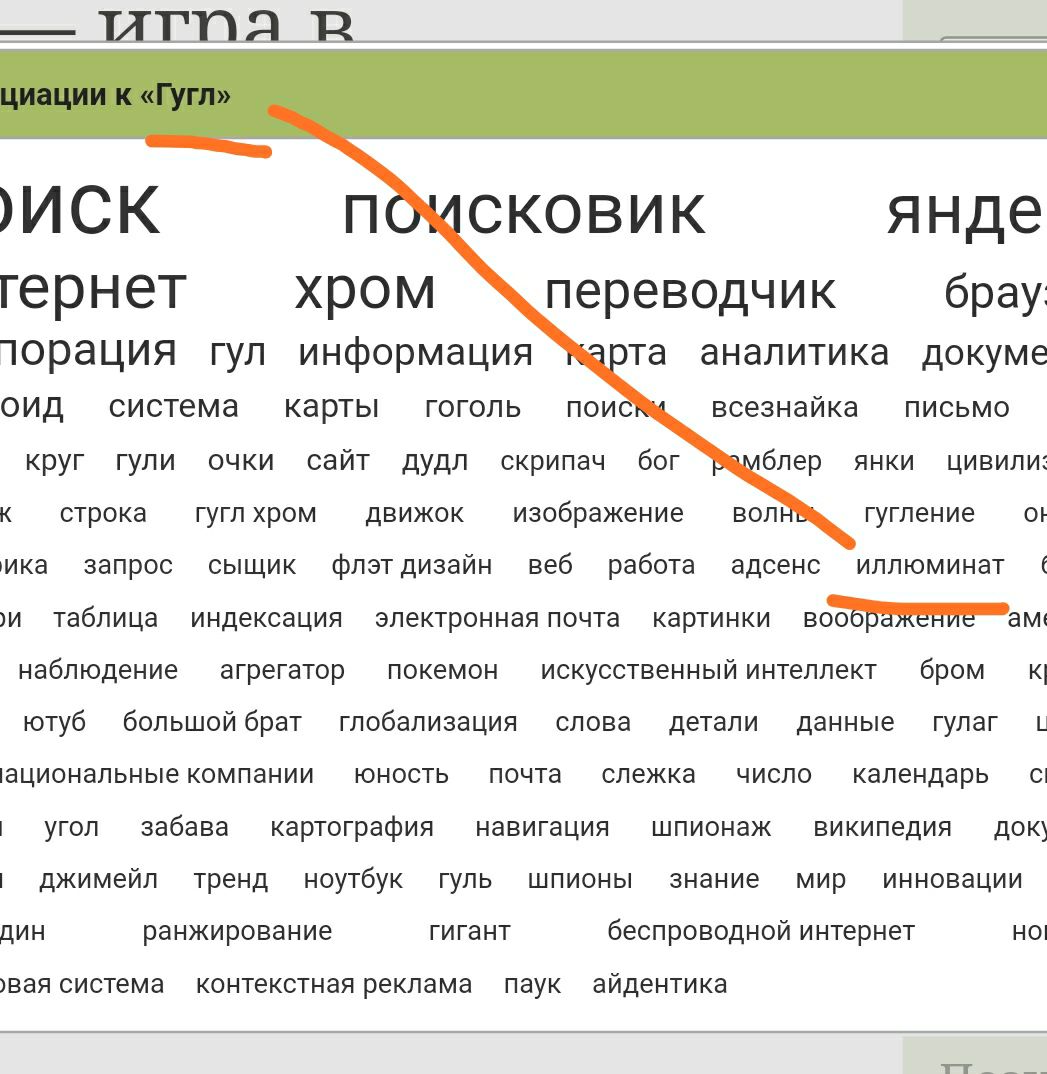Open the word «адсенс»

(776, 566)
